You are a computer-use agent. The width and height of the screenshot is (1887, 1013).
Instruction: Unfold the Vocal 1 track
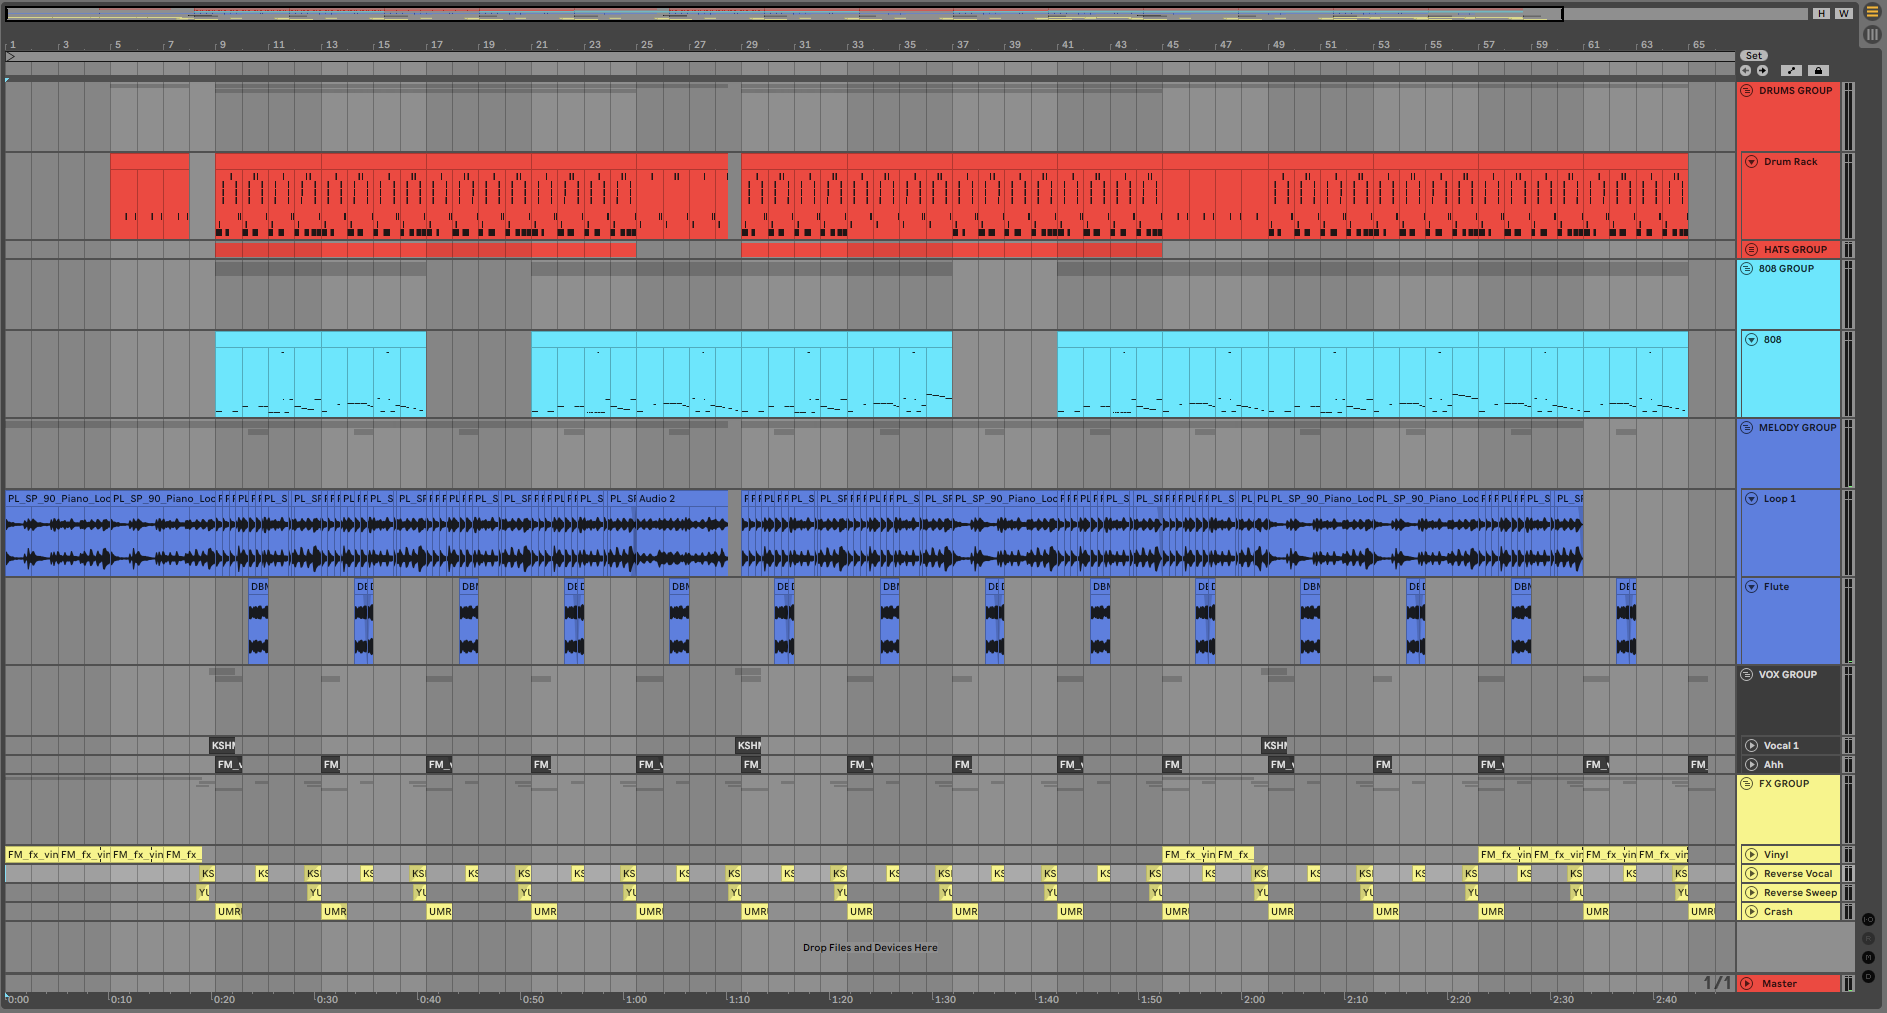point(1751,745)
